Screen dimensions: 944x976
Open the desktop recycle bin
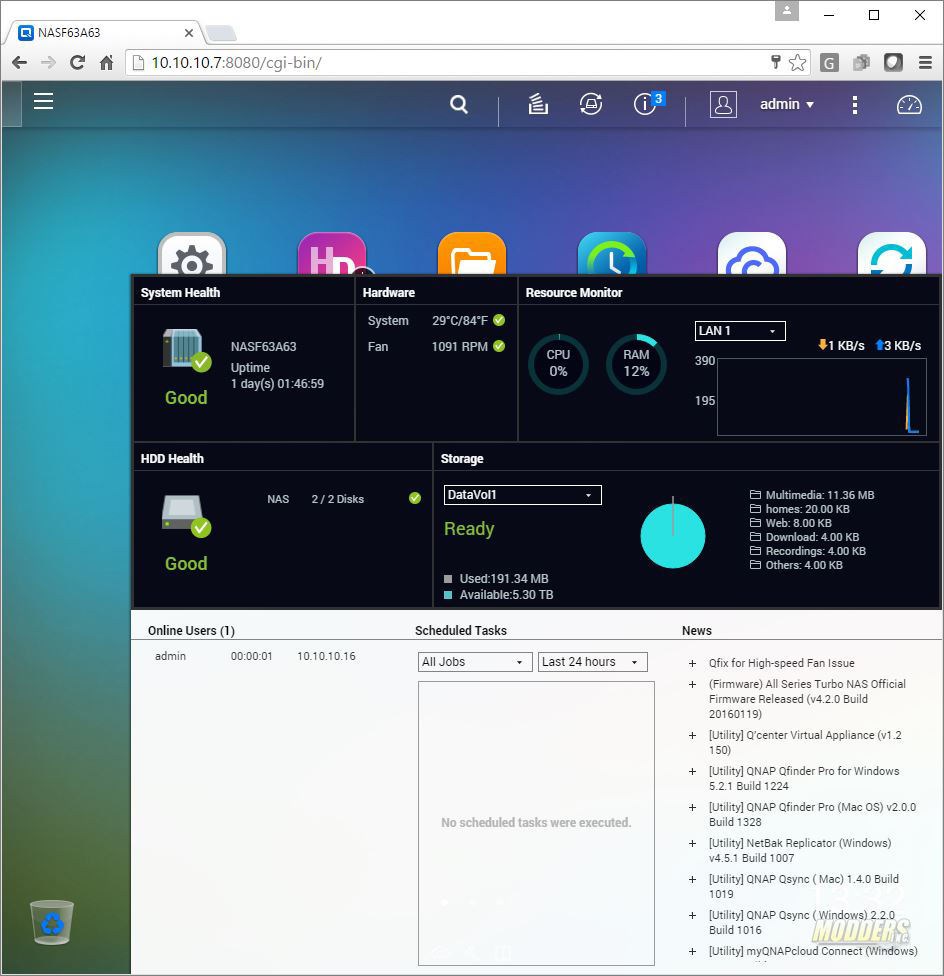(x=52, y=922)
